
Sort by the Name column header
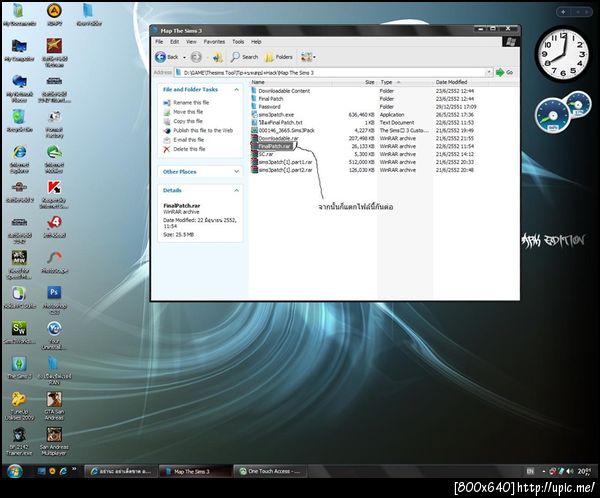pos(291,82)
